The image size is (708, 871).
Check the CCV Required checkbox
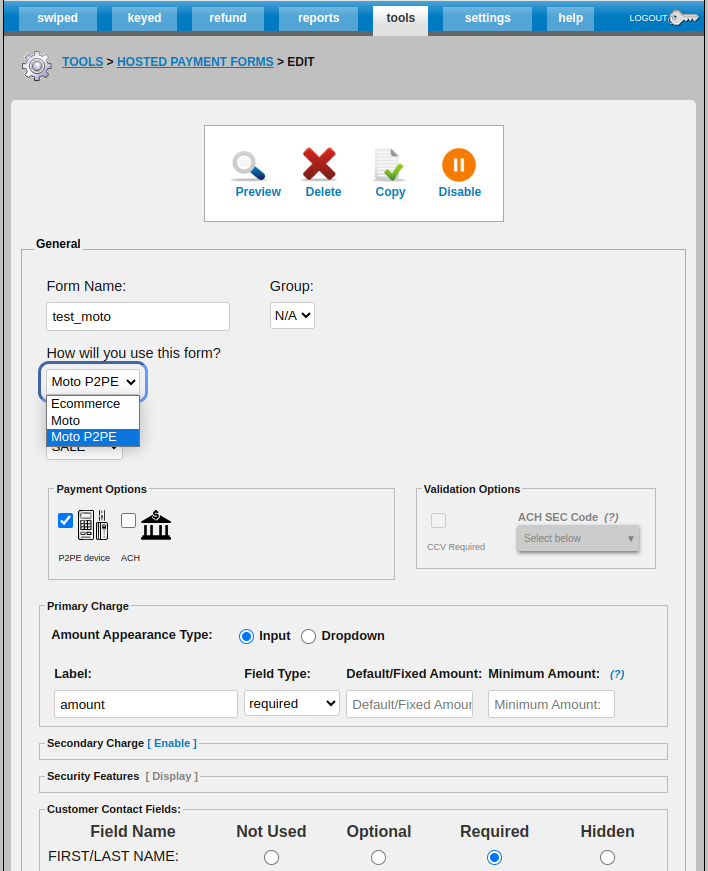coord(438,520)
